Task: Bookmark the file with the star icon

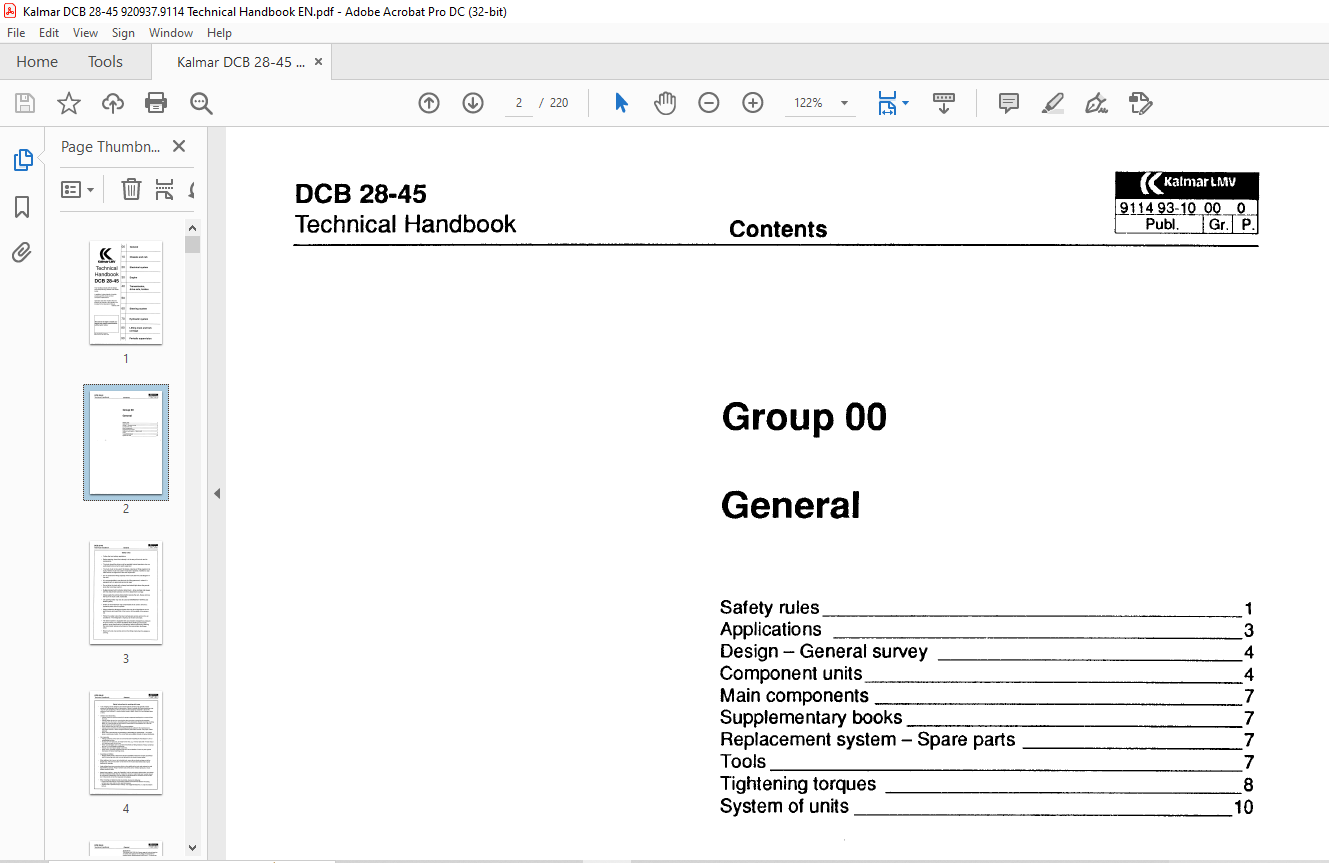Action: point(68,103)
